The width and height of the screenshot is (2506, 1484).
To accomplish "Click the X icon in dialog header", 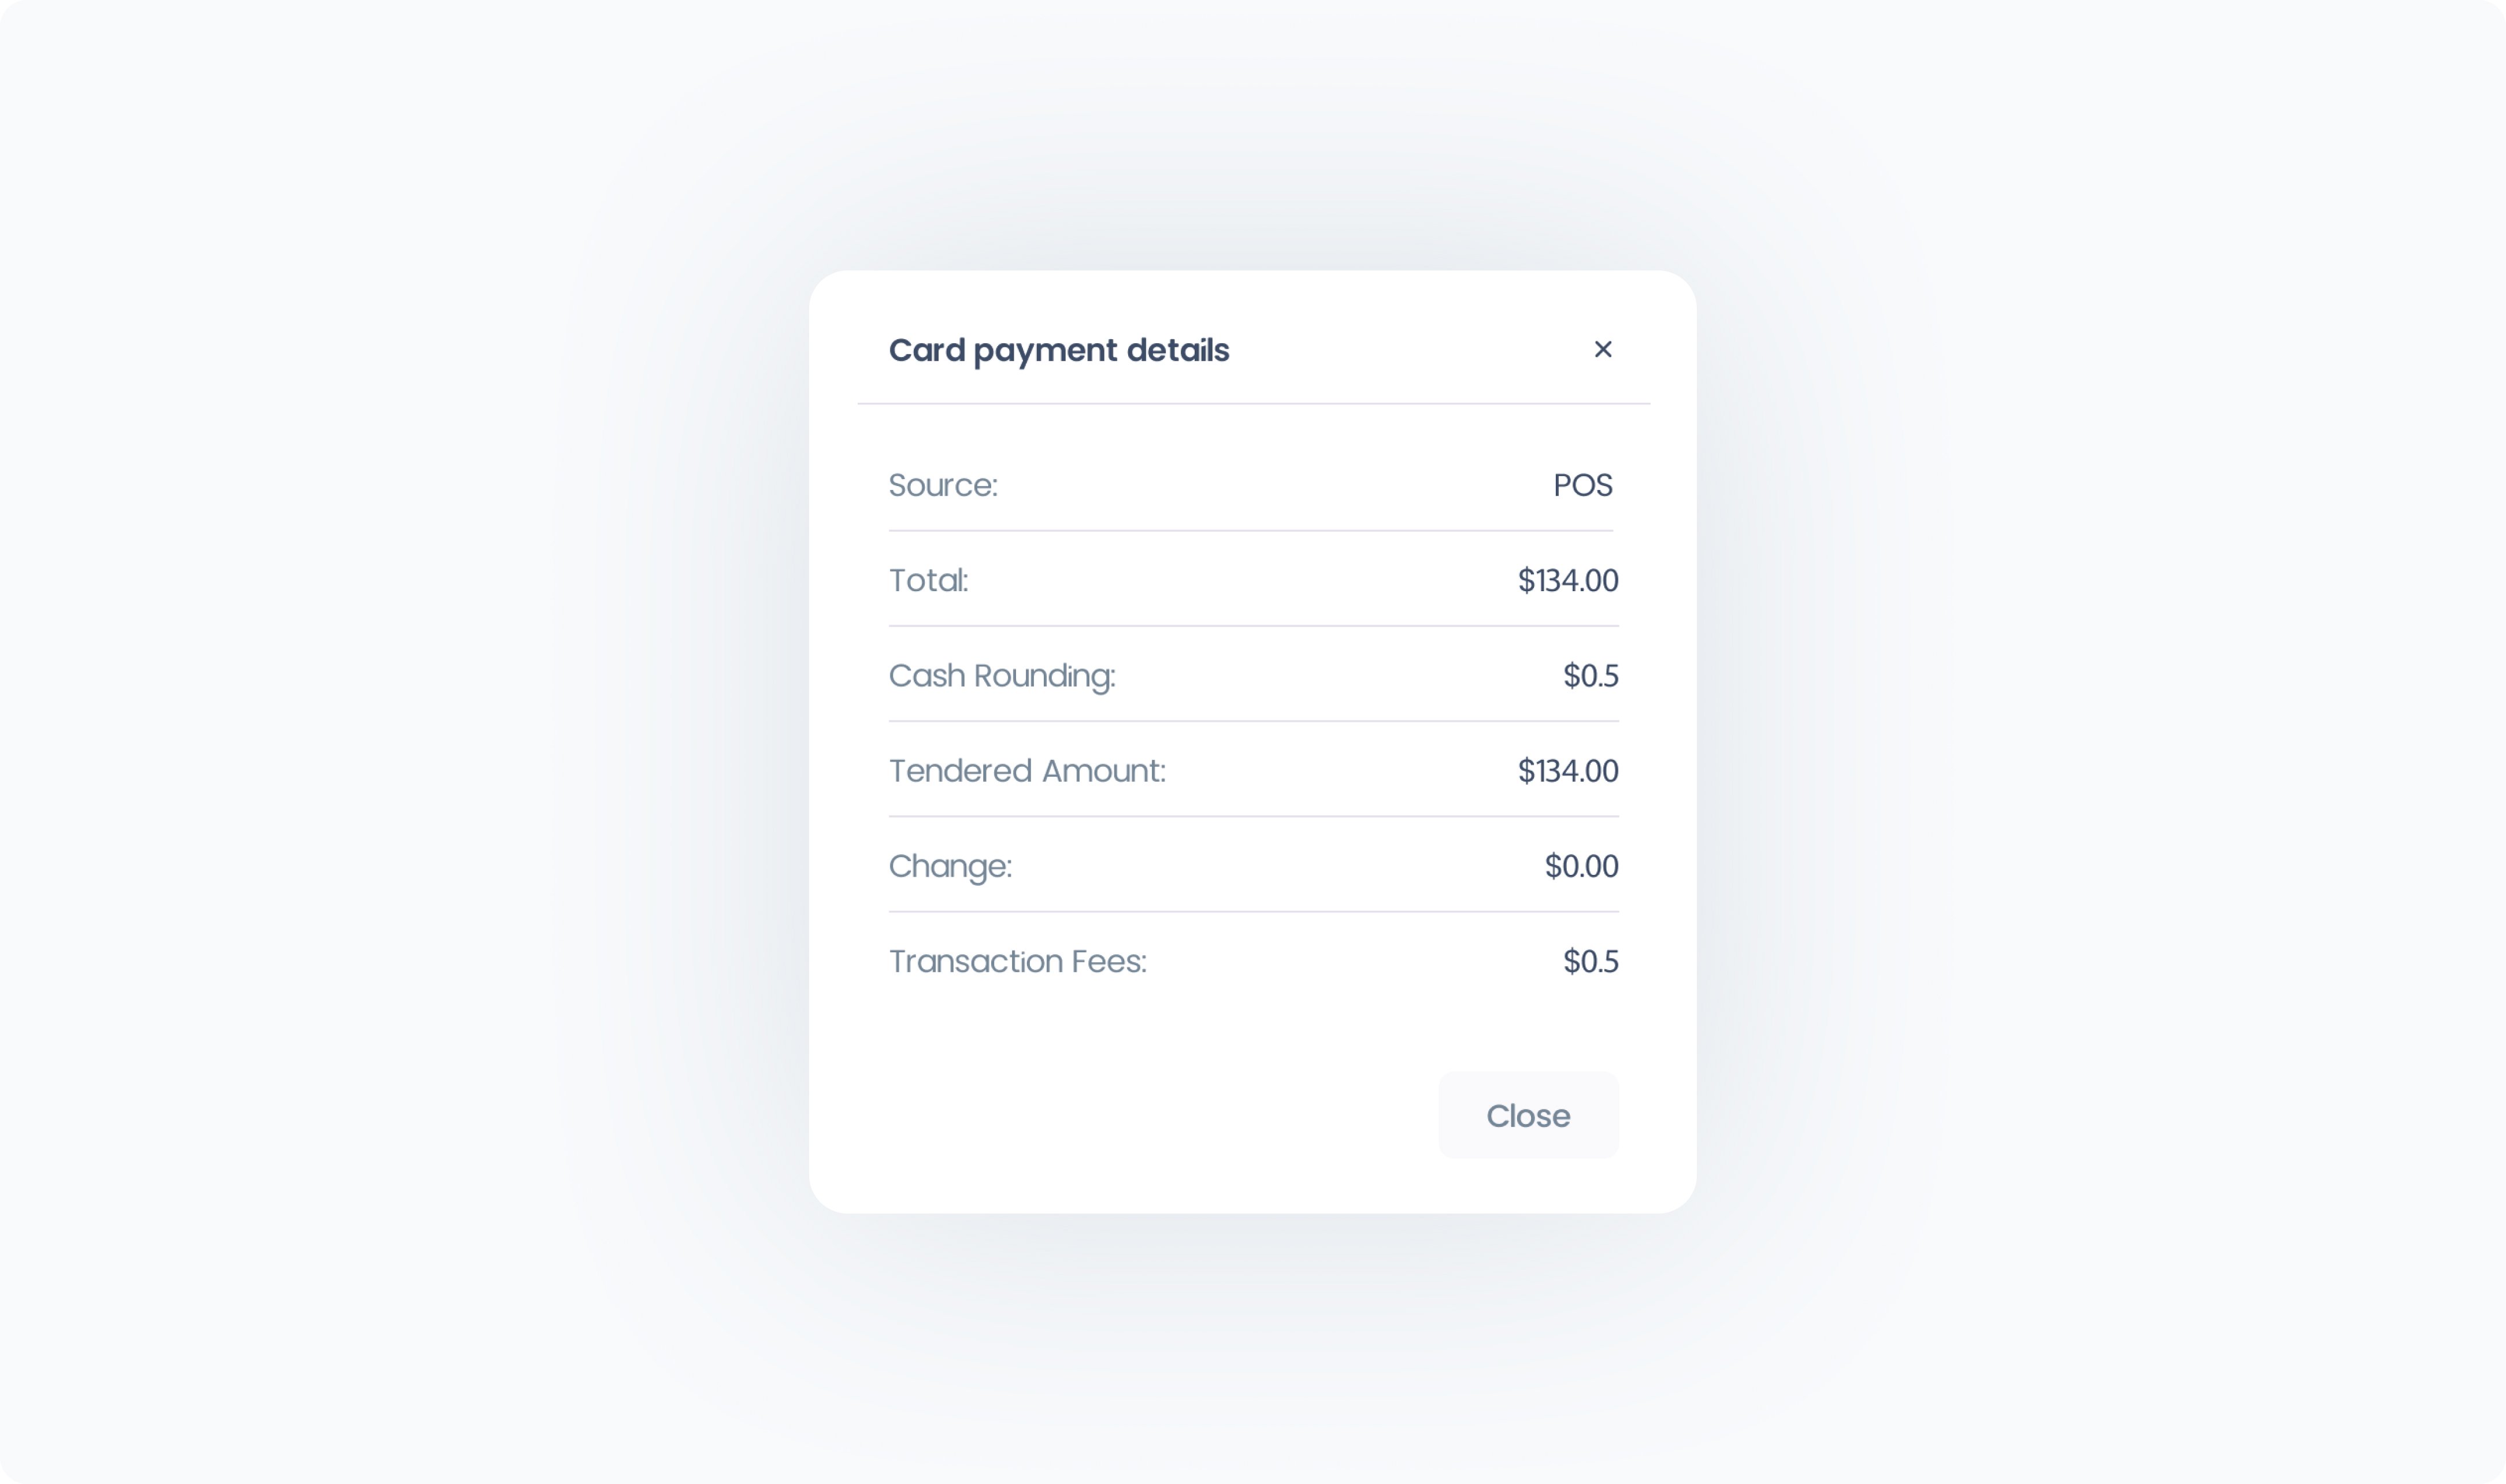I will click(1602, 349).
